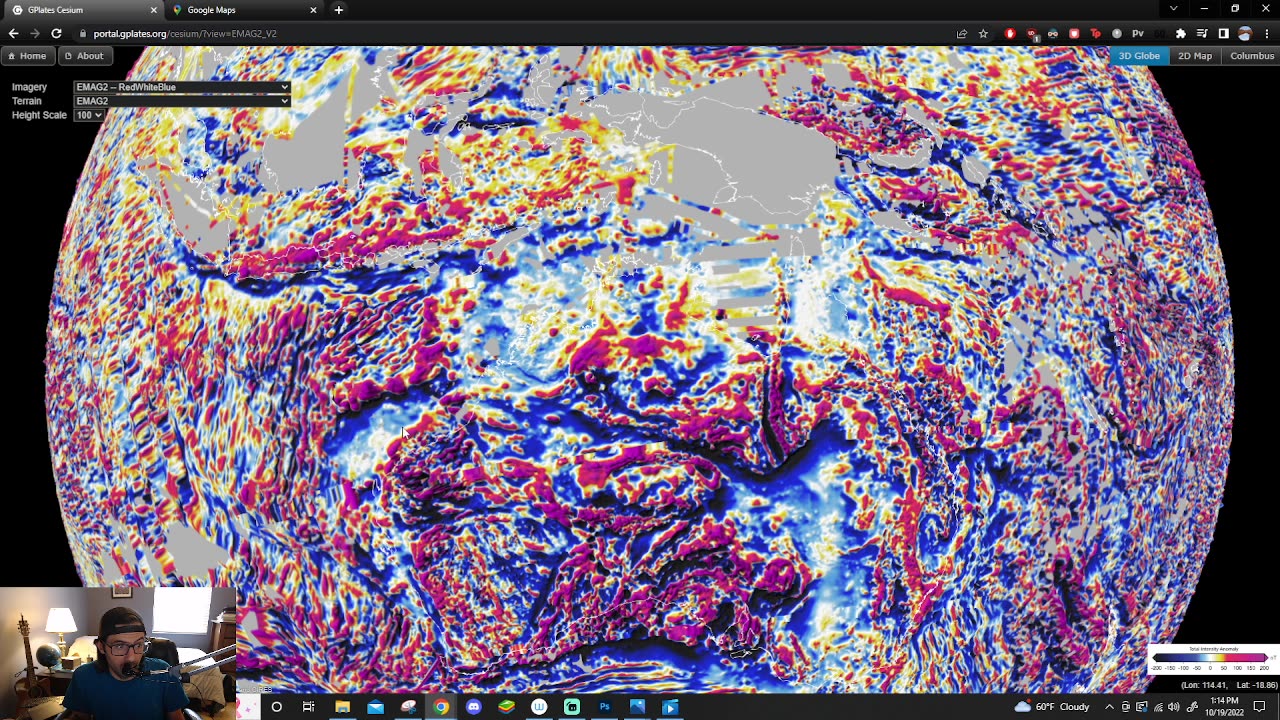Click the webcam overlay thumbnail
The image size is (1280, 720).
tap(118, 653)
